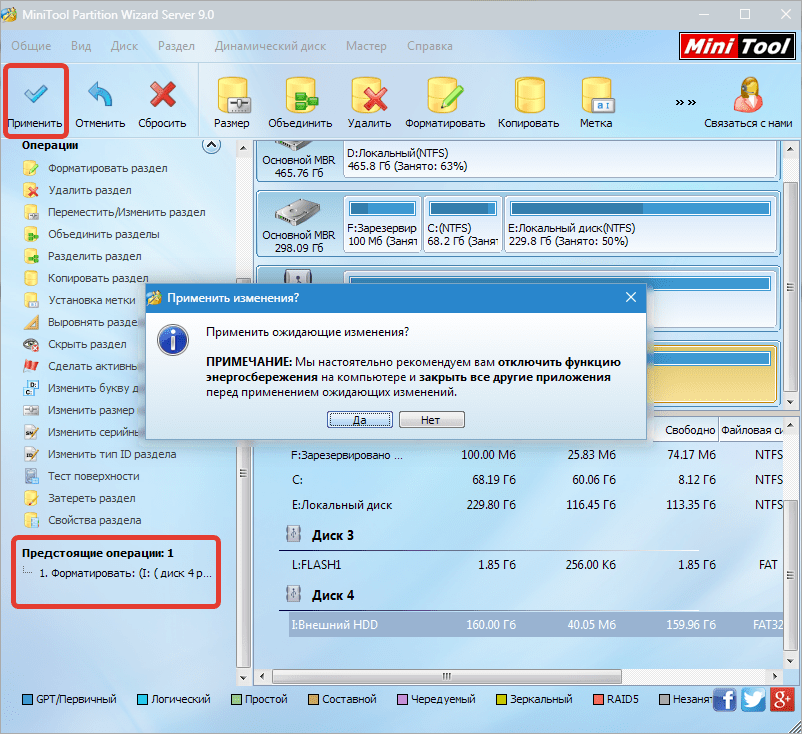Click the Сбросить red cross icon
Viewport: 802px width, 734px height.
tap(162, 96)
